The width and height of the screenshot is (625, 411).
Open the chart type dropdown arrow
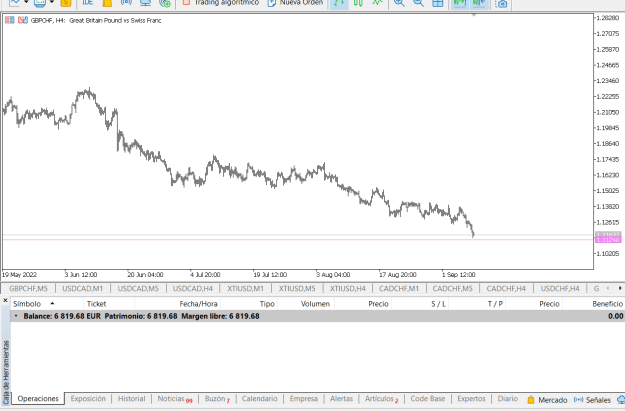[26, 2]
